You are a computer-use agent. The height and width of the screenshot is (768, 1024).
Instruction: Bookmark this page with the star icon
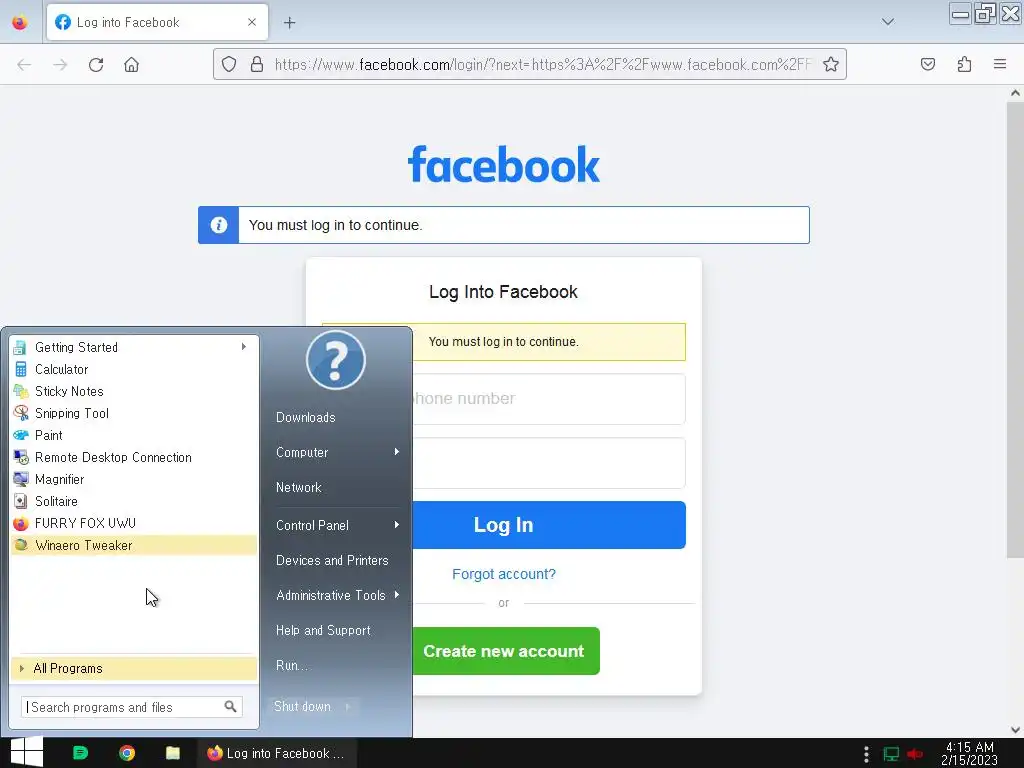click(x=831, y=64)
